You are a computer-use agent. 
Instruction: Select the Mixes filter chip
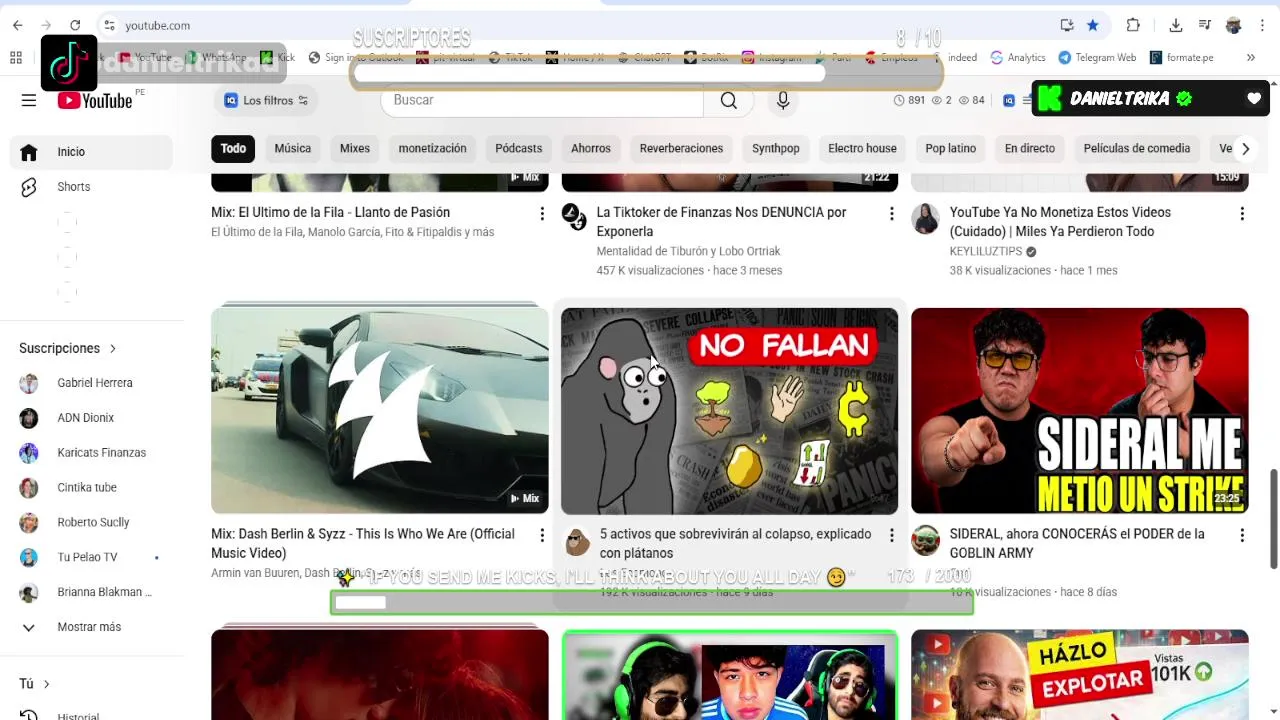[355, 148]
